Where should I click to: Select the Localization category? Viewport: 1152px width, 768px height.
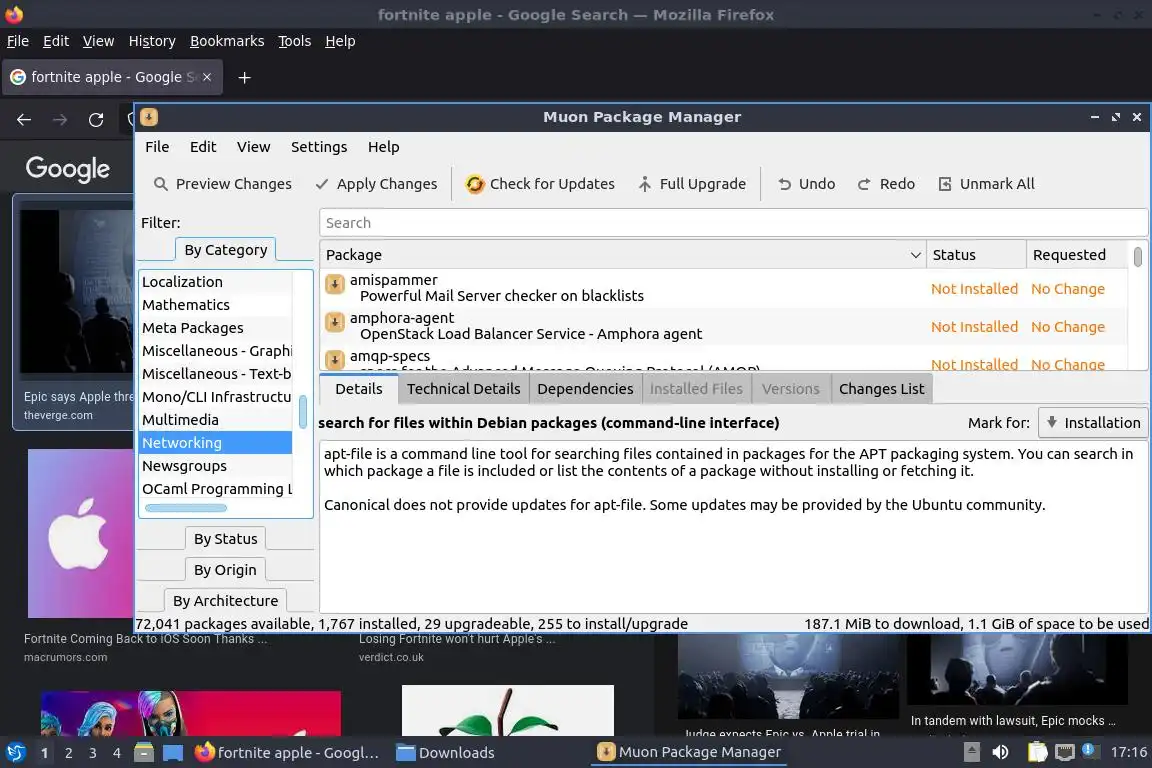coord(215,281)
